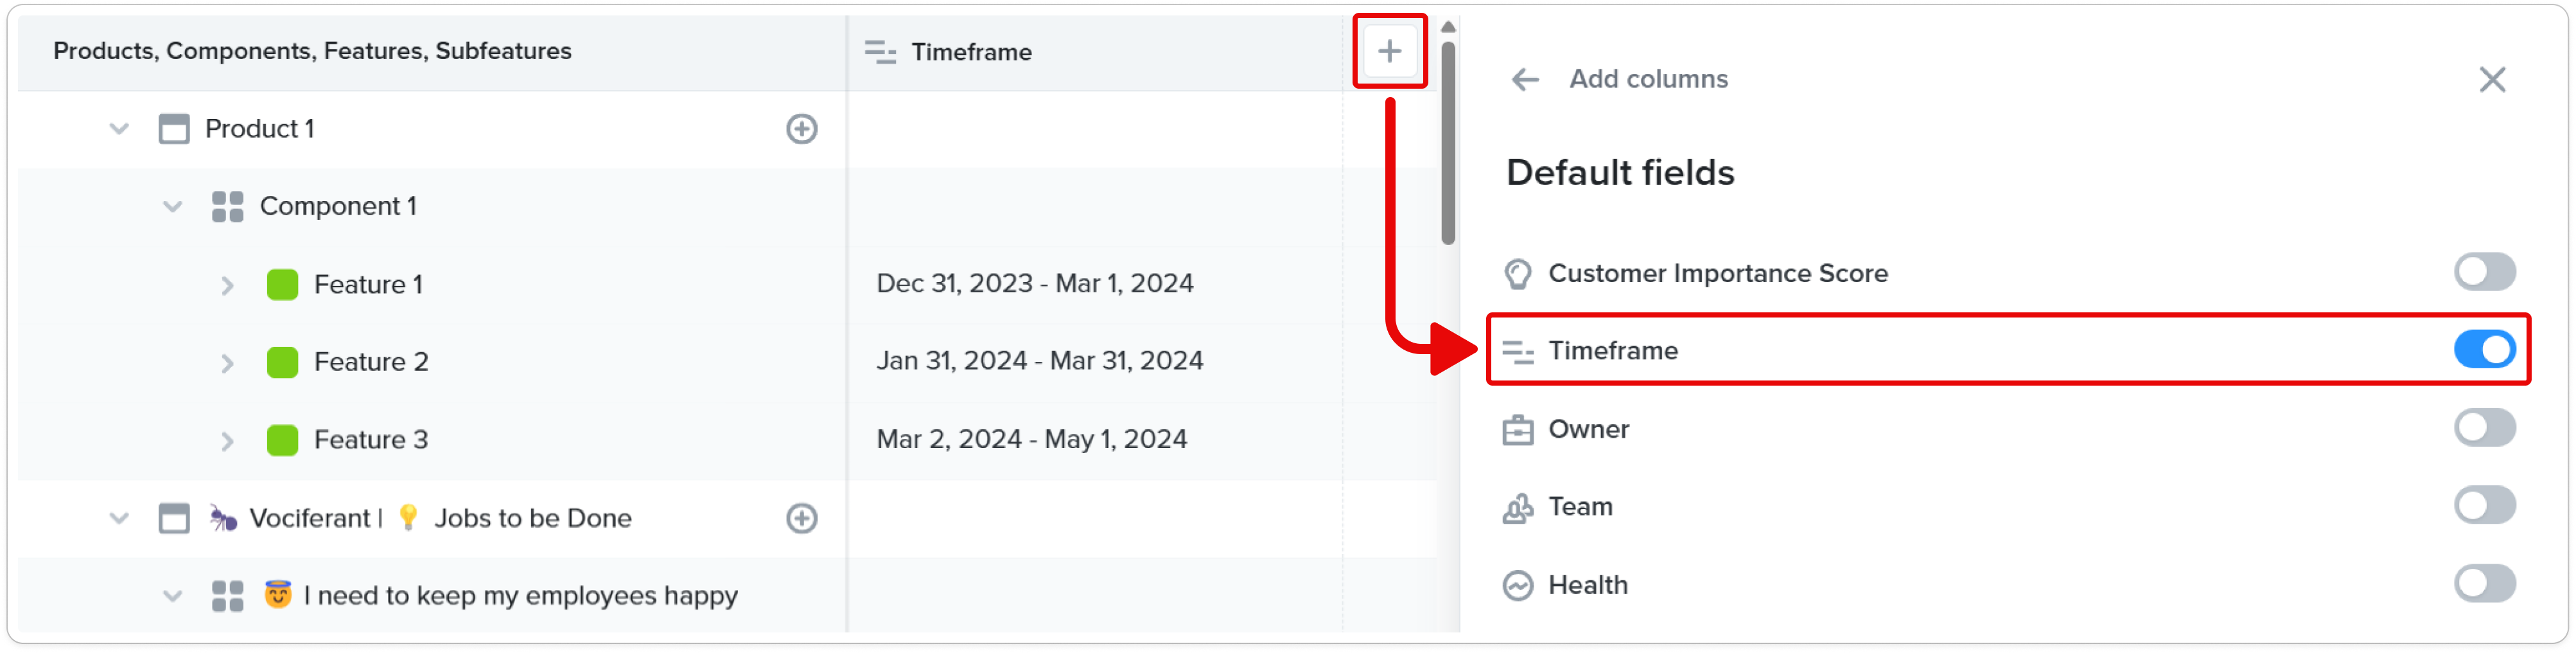Expand Feature 2 subfeatures
This screenshot has height=653, width=2576.
coord(227,363)
